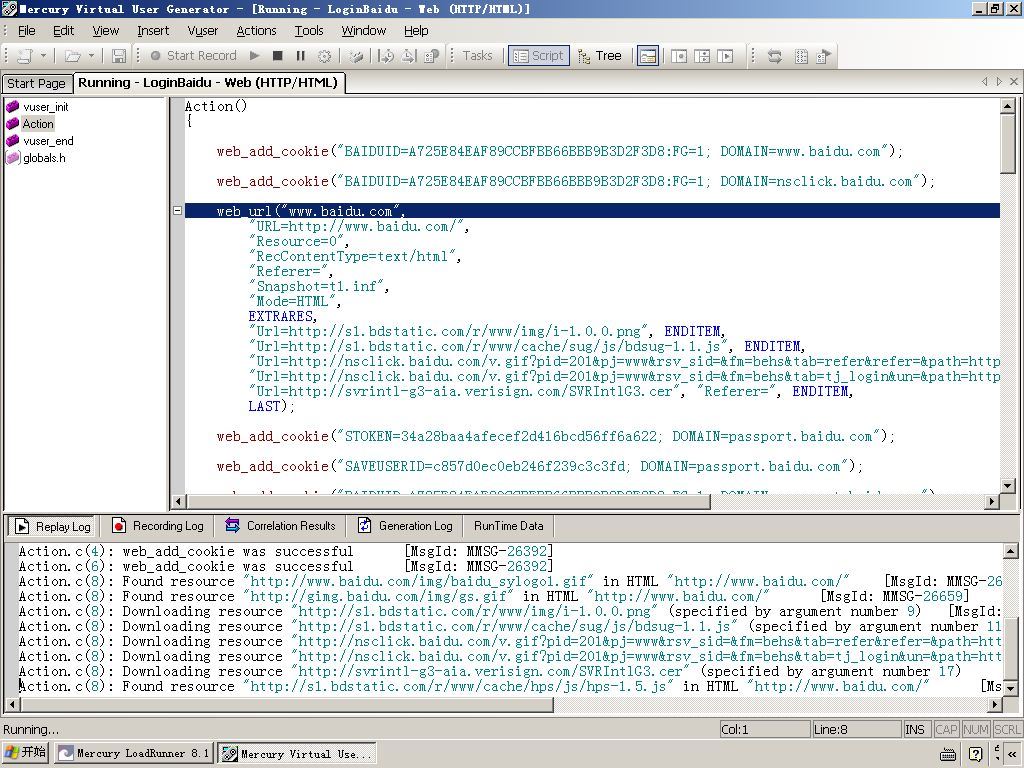The width and height of the screenshot is (1024, 768).
Task: Toggle the output window button beside Tree
Action: point(648,56)
